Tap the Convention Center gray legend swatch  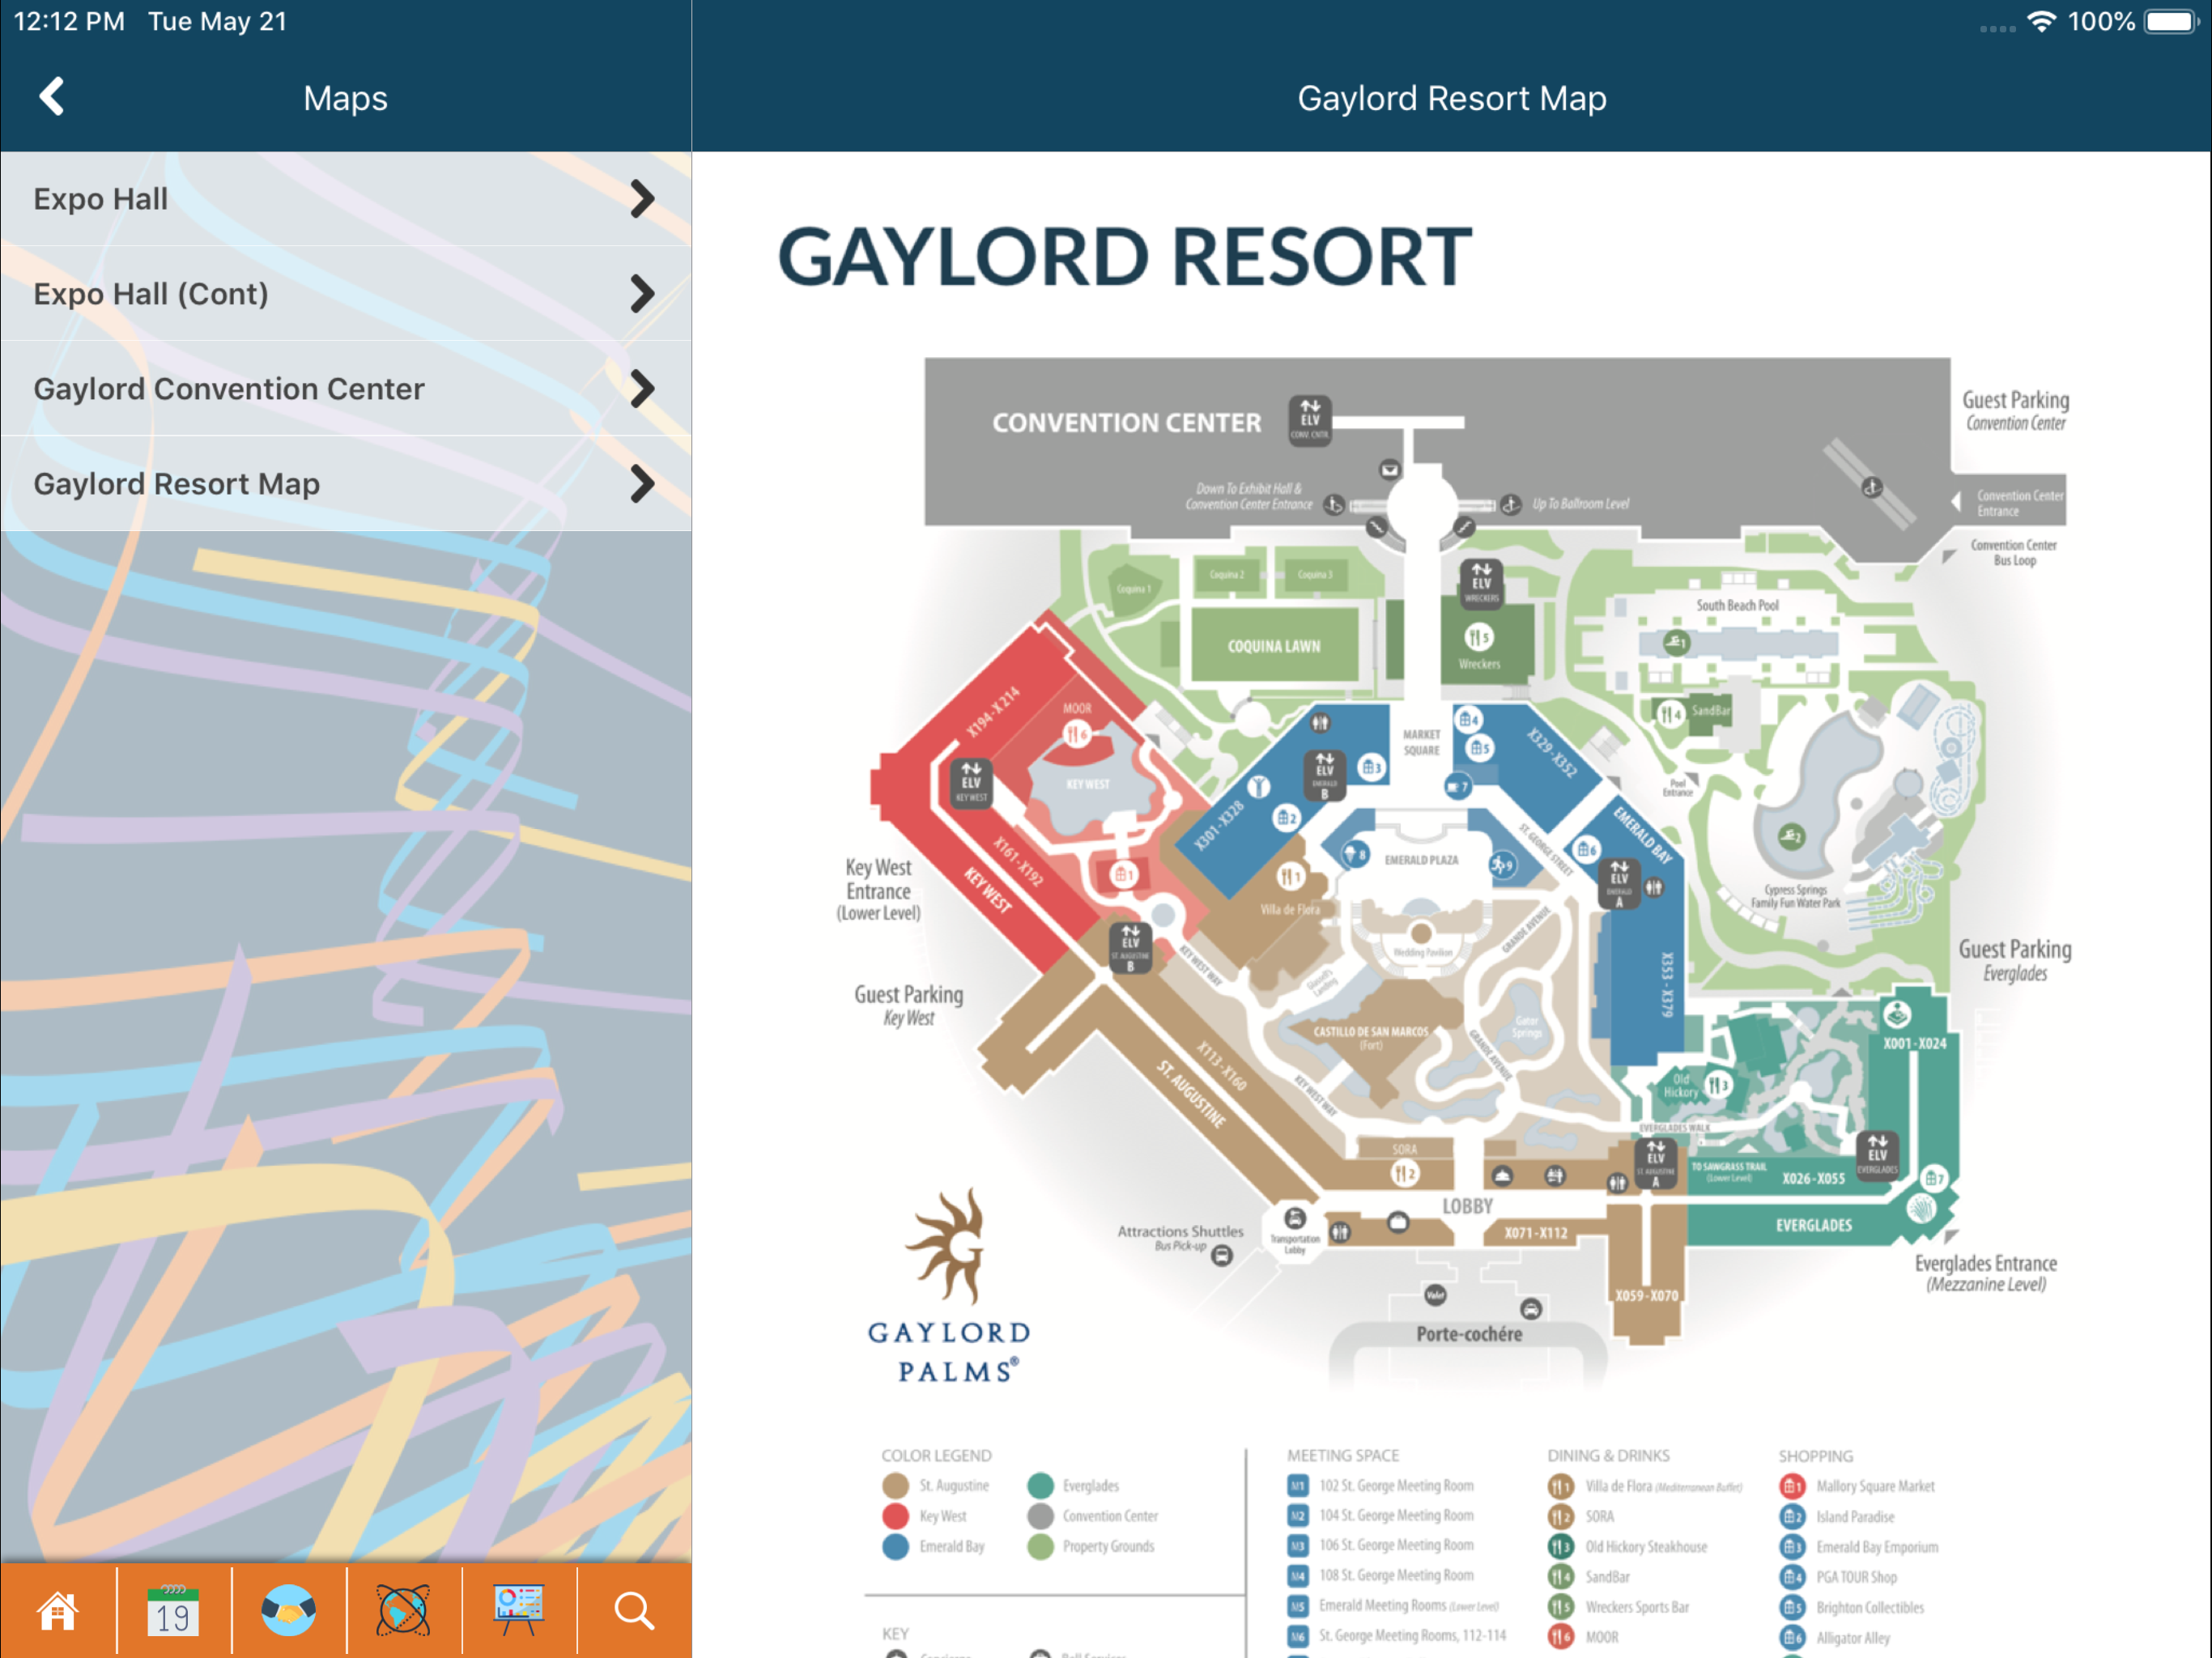click(x=1041, y=1516)
